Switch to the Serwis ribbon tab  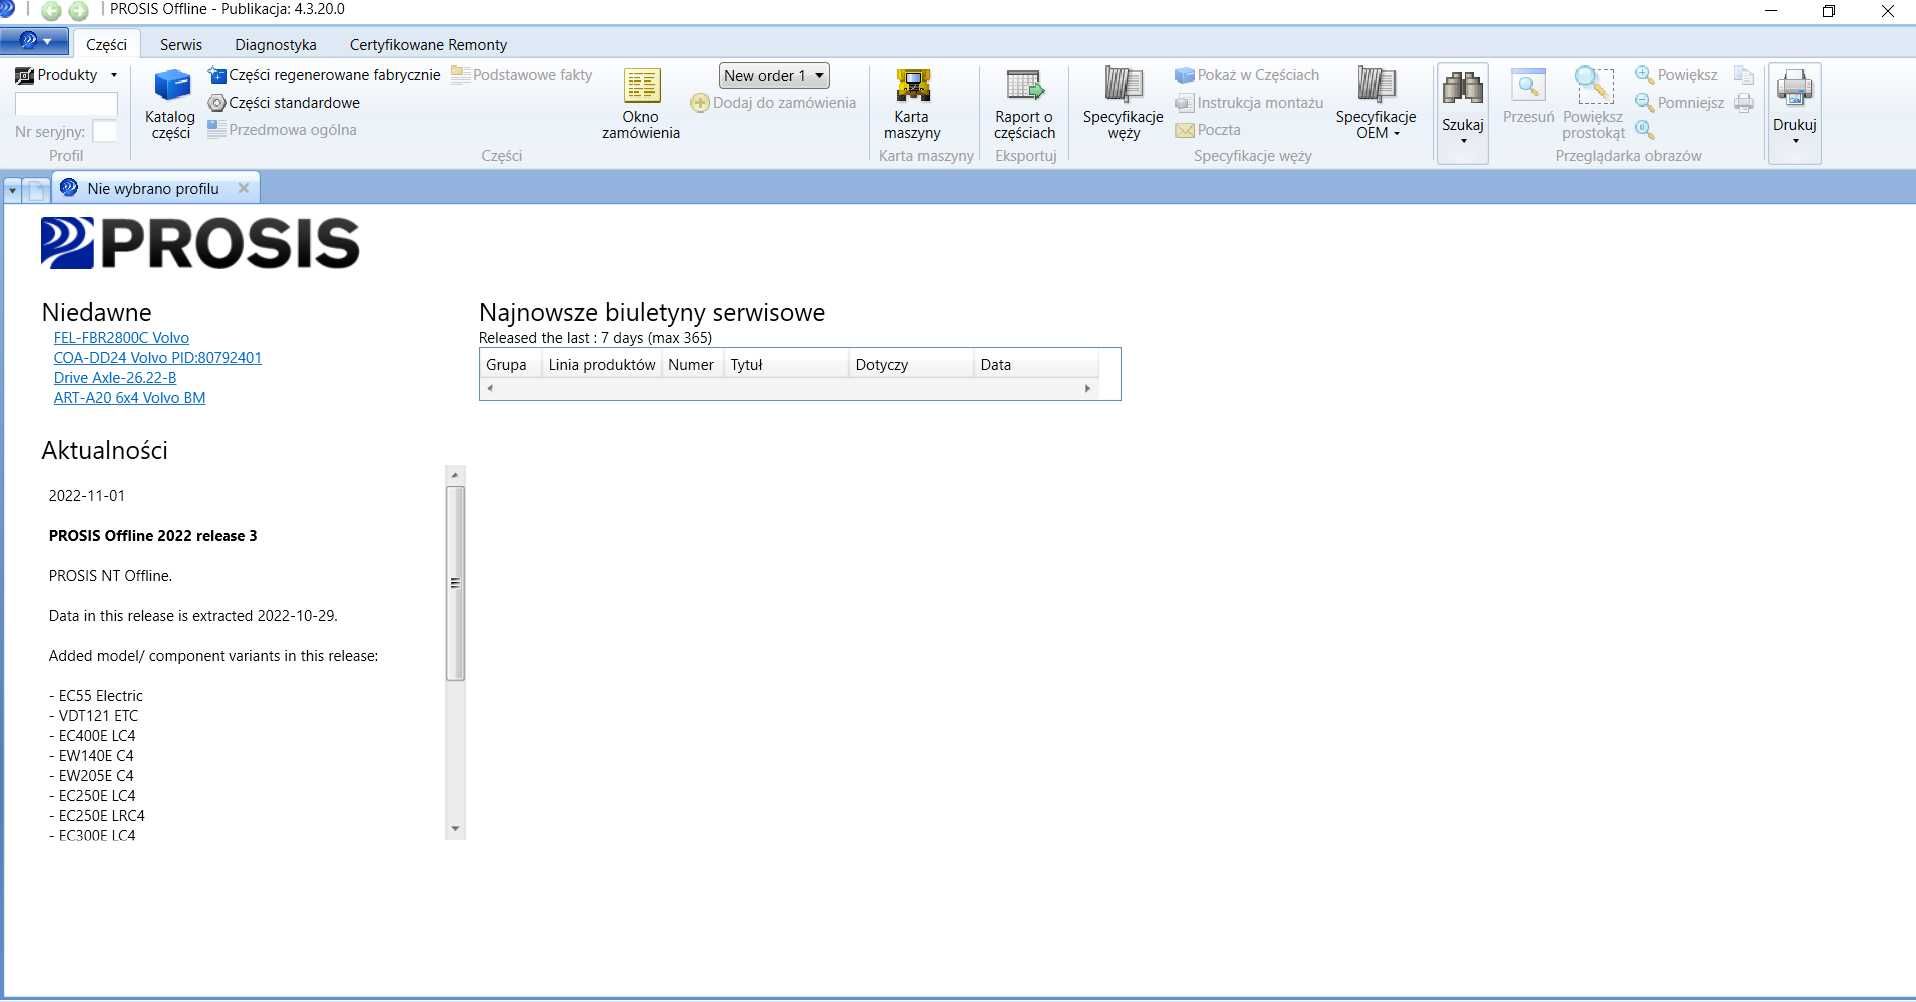pos(181,44)
